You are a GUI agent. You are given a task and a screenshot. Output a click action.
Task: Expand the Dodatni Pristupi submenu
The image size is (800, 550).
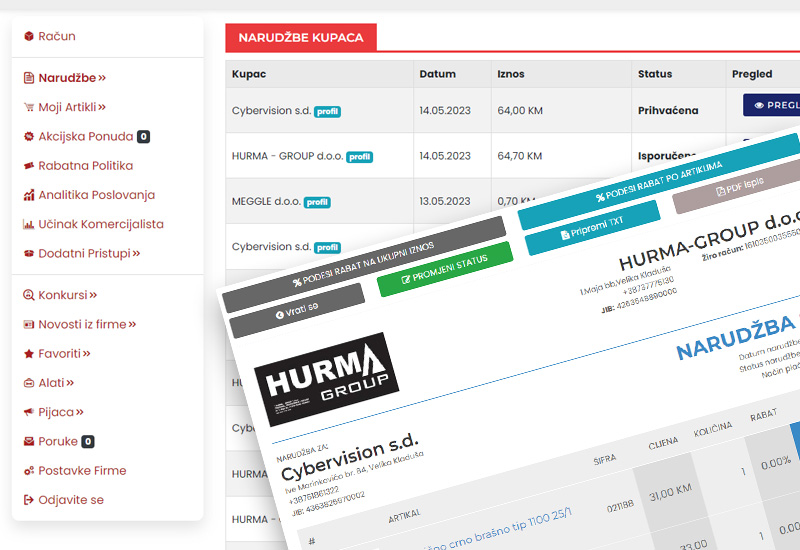89,253
